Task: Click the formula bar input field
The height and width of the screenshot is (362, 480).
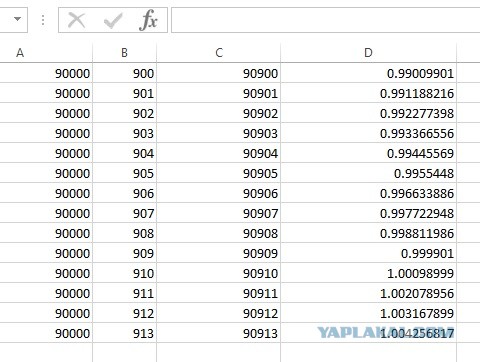Action: (326, 20)
